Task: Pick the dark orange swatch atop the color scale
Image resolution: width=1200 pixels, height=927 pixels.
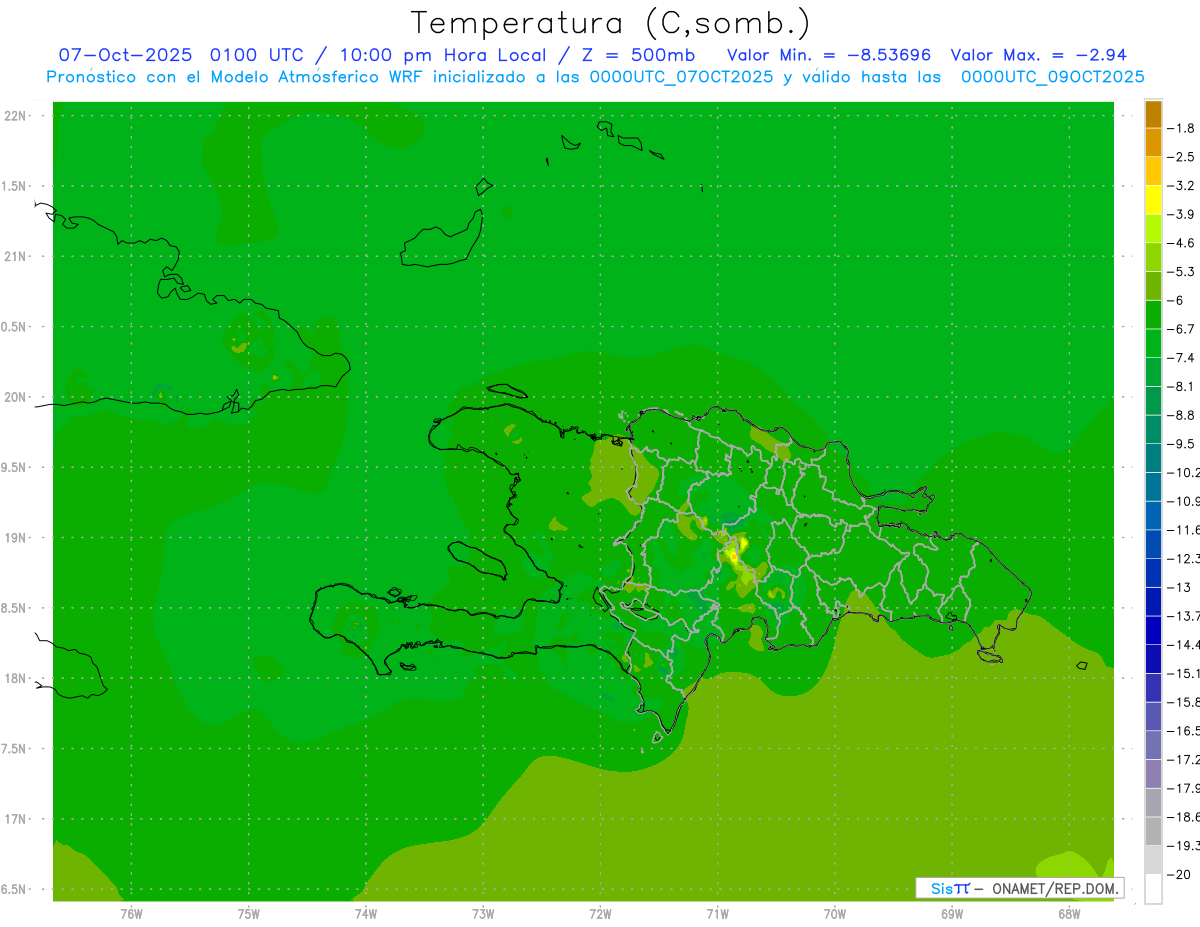Action: [x=1153, y=114]
